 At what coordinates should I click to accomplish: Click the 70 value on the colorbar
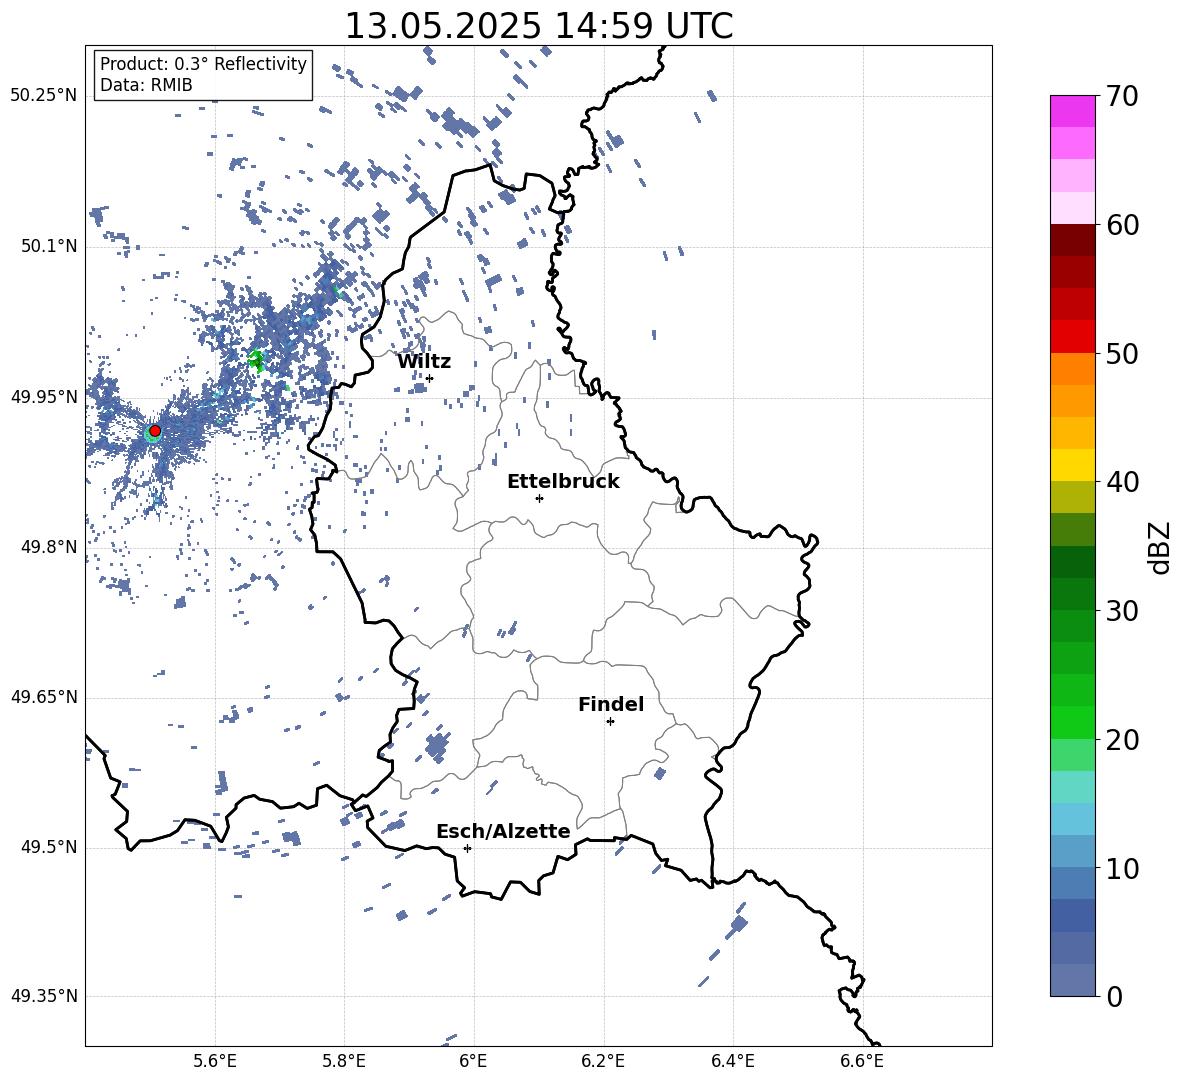[x=1122, y=96]
